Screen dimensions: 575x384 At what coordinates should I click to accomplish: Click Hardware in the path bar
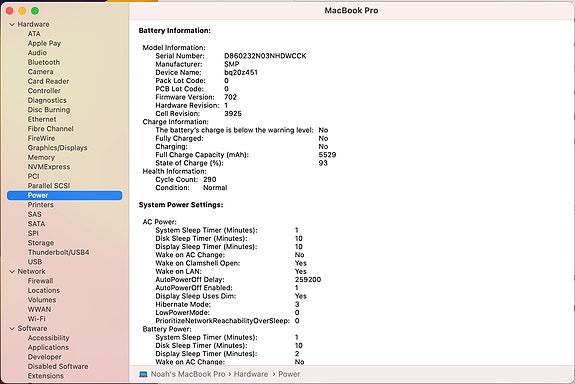point(251,374)
